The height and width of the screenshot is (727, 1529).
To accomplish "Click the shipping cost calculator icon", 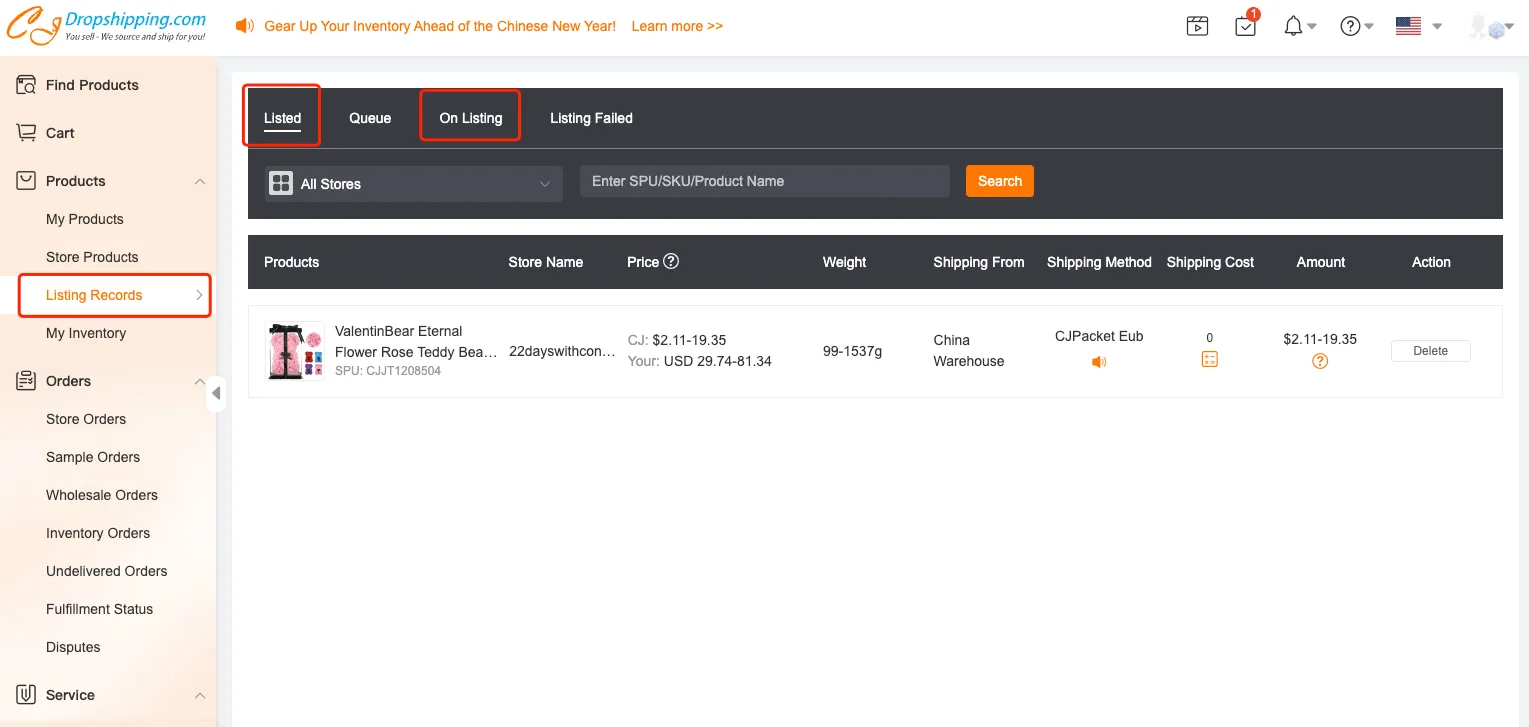I will (x=1209, y=360).
